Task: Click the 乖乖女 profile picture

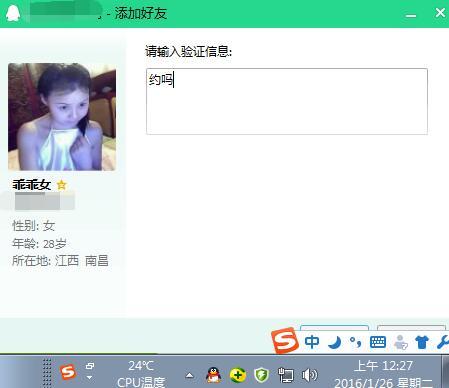Action: pyautogui.click(x=62, y=117)
